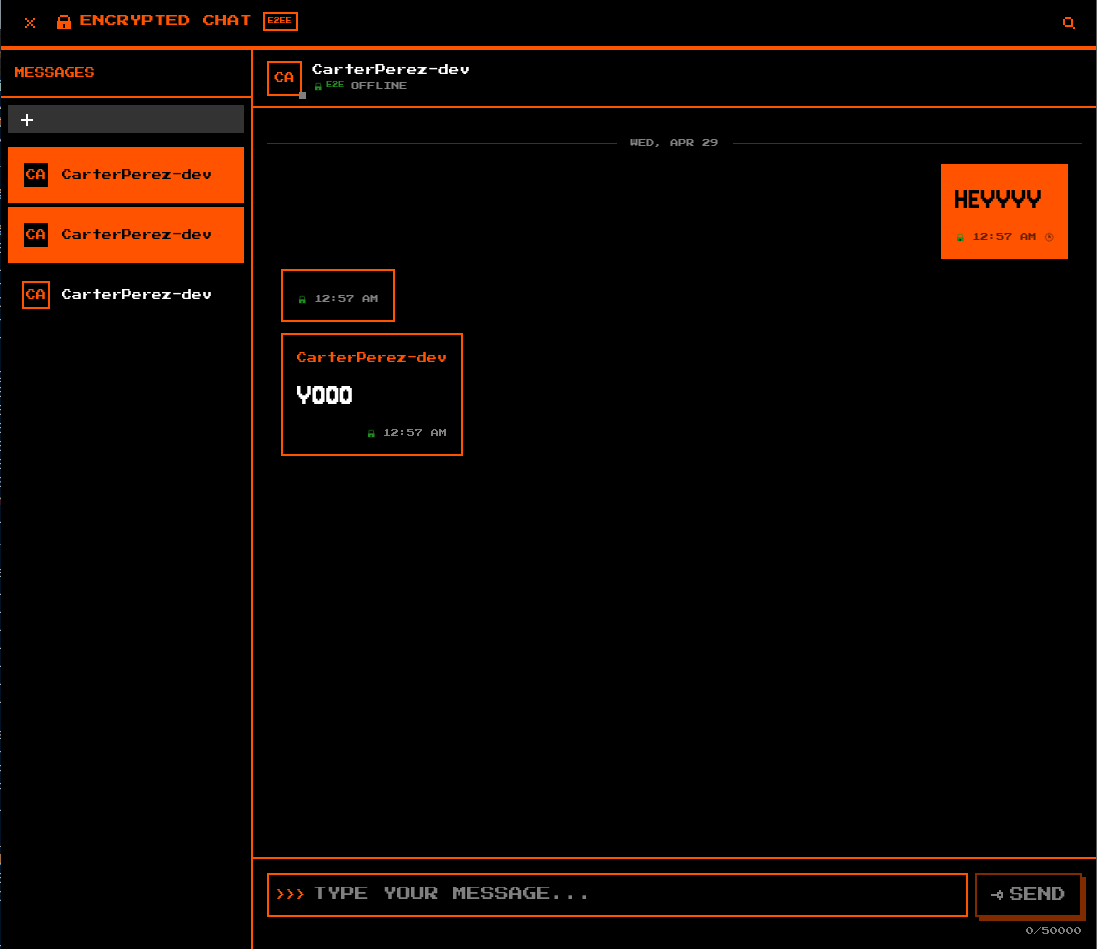
Task: Open search with the magnifier icon
Action: pos(1068,22)
